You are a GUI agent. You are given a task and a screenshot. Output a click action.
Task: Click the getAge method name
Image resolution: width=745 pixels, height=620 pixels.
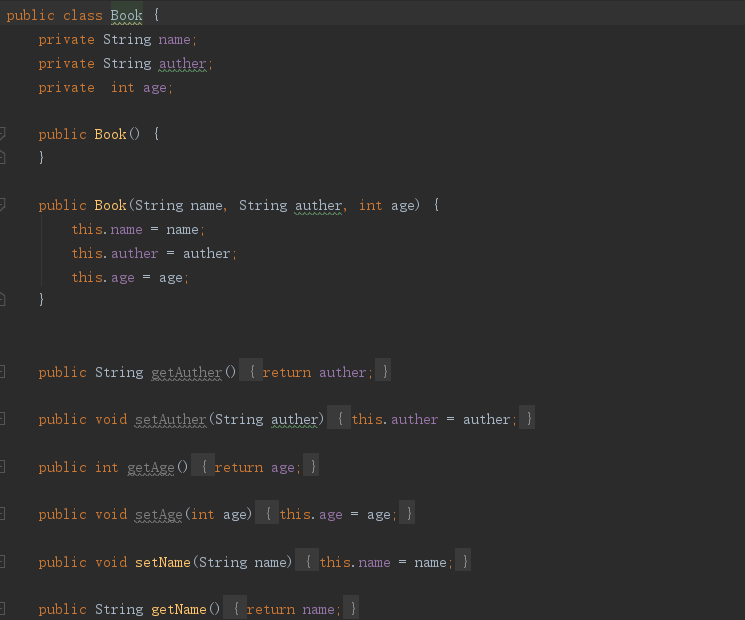[151, 467]
